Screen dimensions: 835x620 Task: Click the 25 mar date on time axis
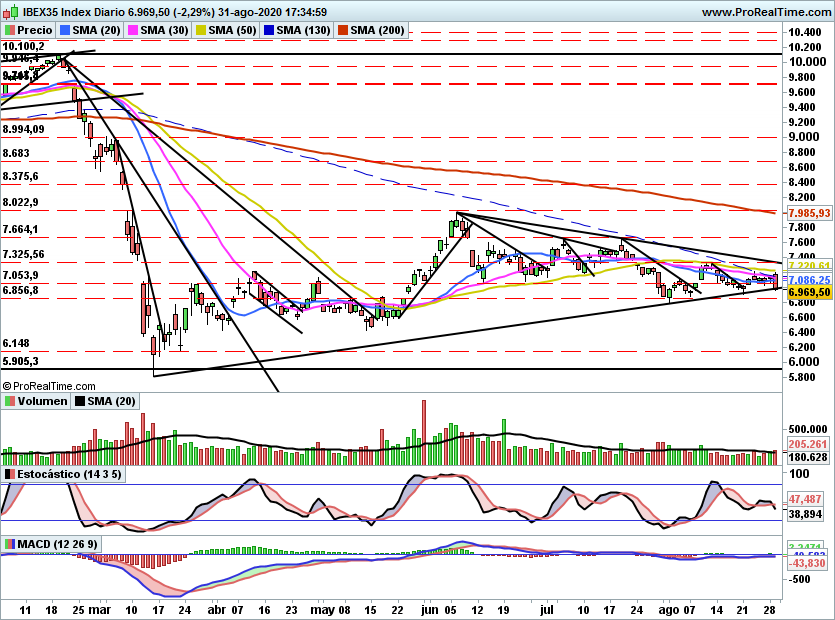91,610
